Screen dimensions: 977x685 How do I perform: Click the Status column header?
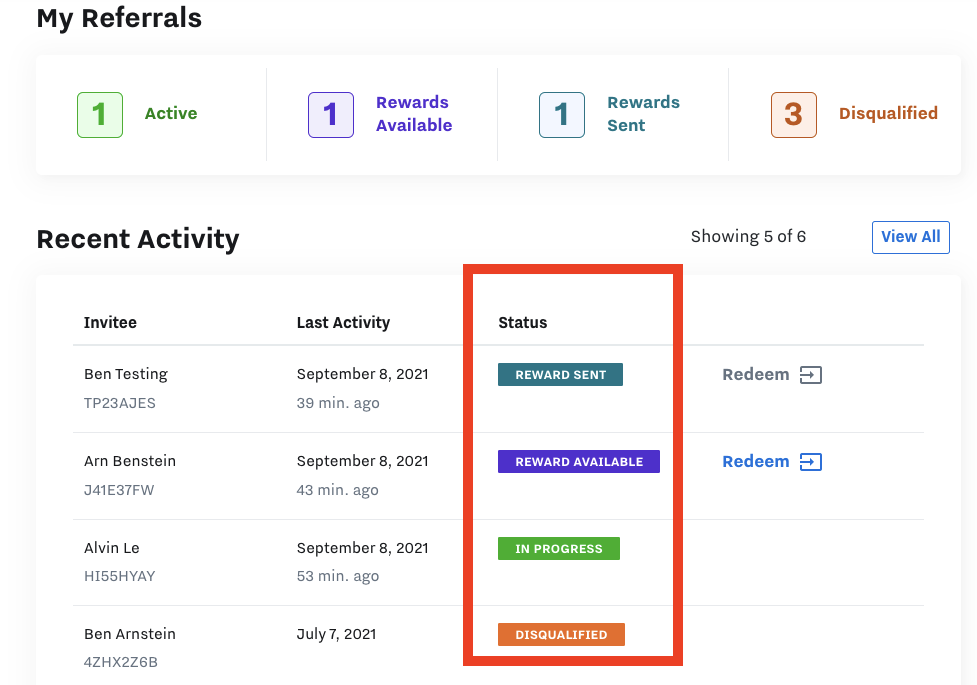[523, 323]
